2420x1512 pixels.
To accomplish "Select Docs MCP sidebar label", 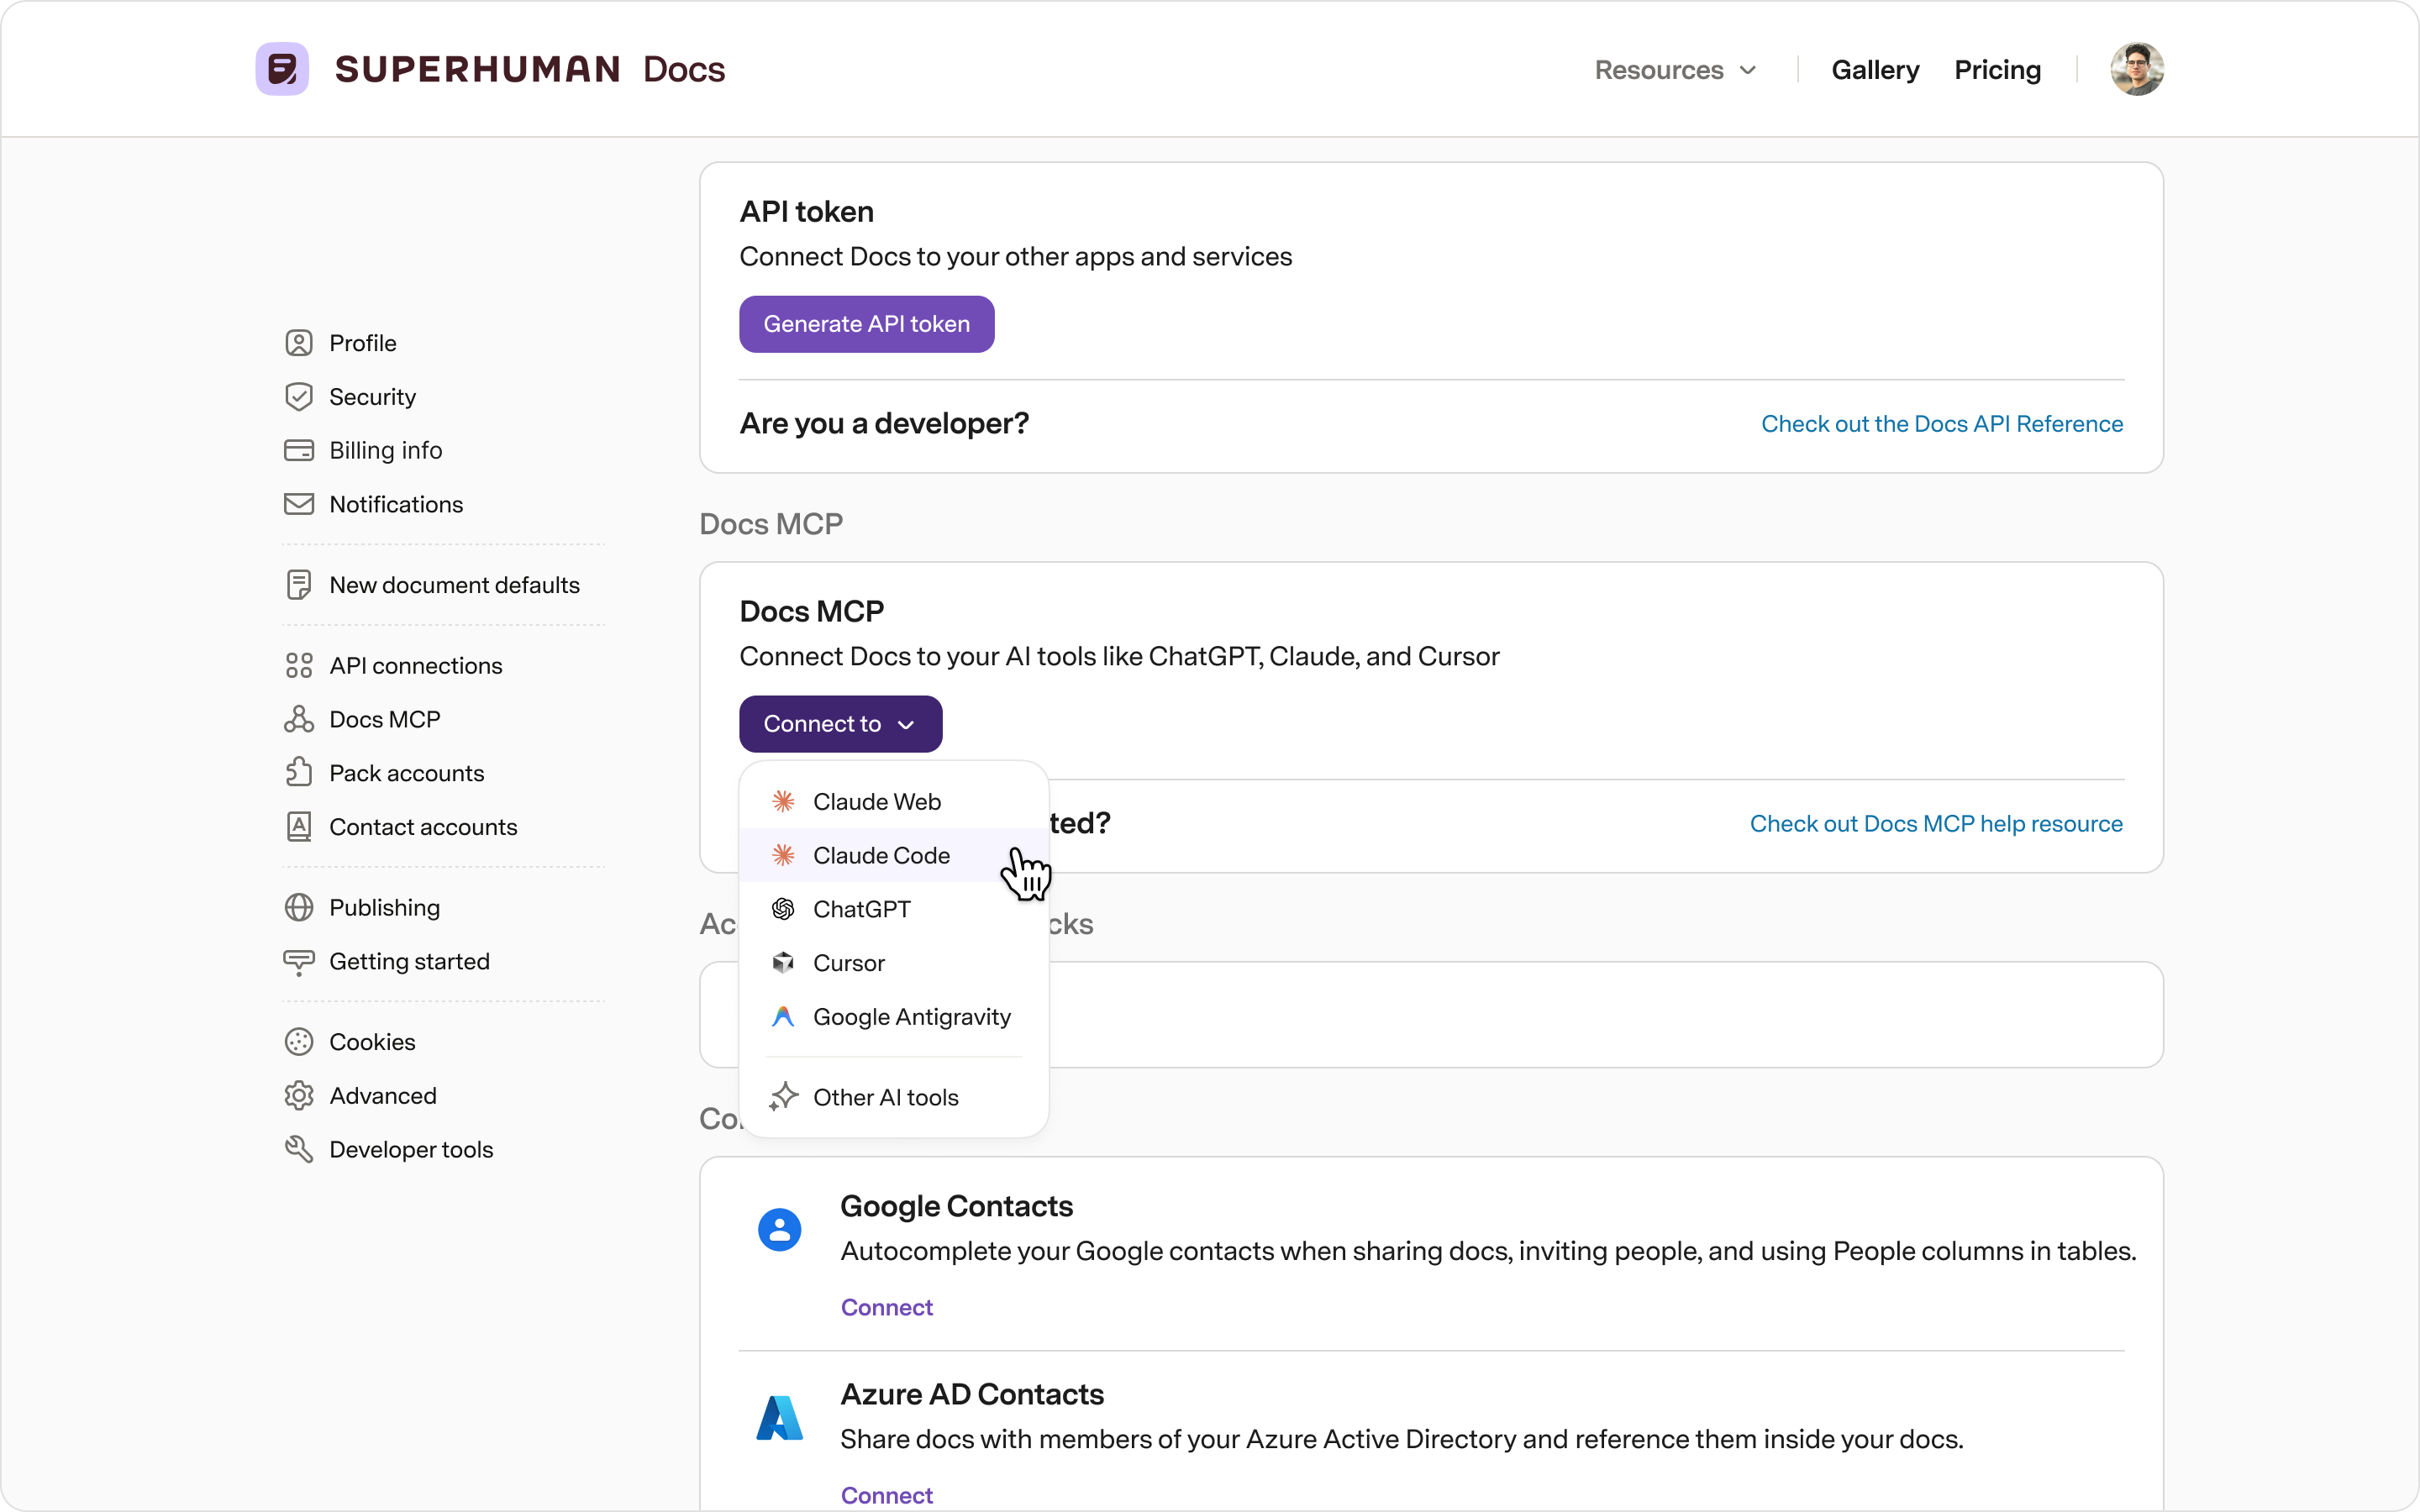I will point(385,719).
